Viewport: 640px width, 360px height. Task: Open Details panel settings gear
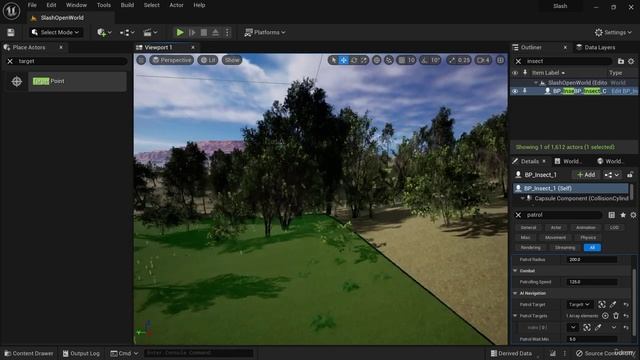tap(633, 215)
